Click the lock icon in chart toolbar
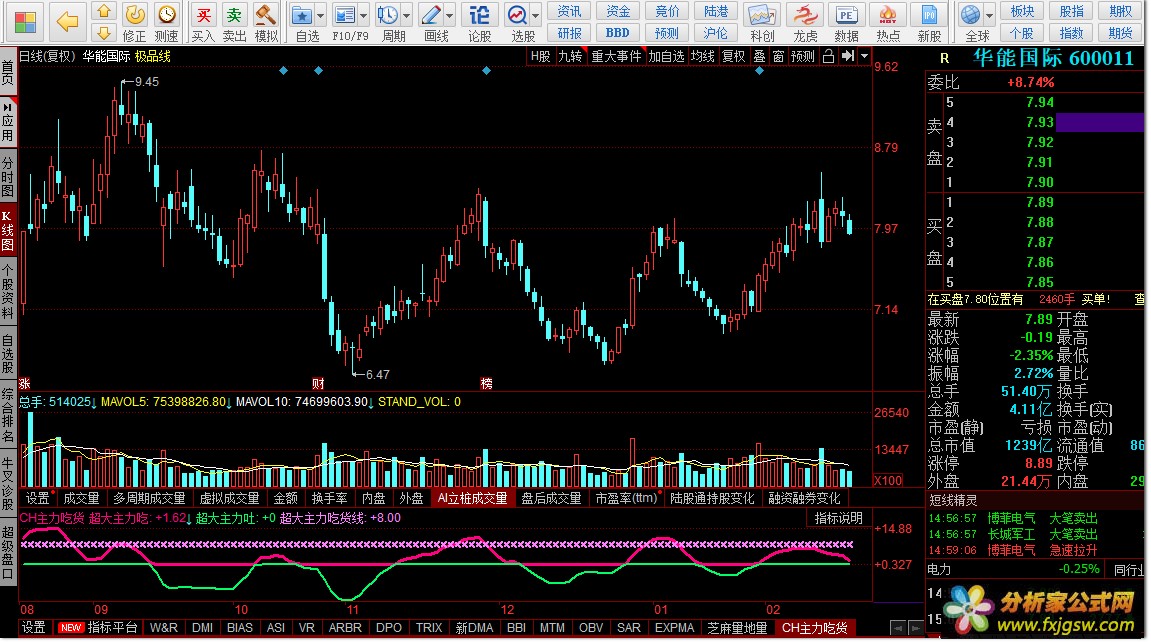Image resolution: width=1151 pixels, height=642 pixels. coord(829,56)
